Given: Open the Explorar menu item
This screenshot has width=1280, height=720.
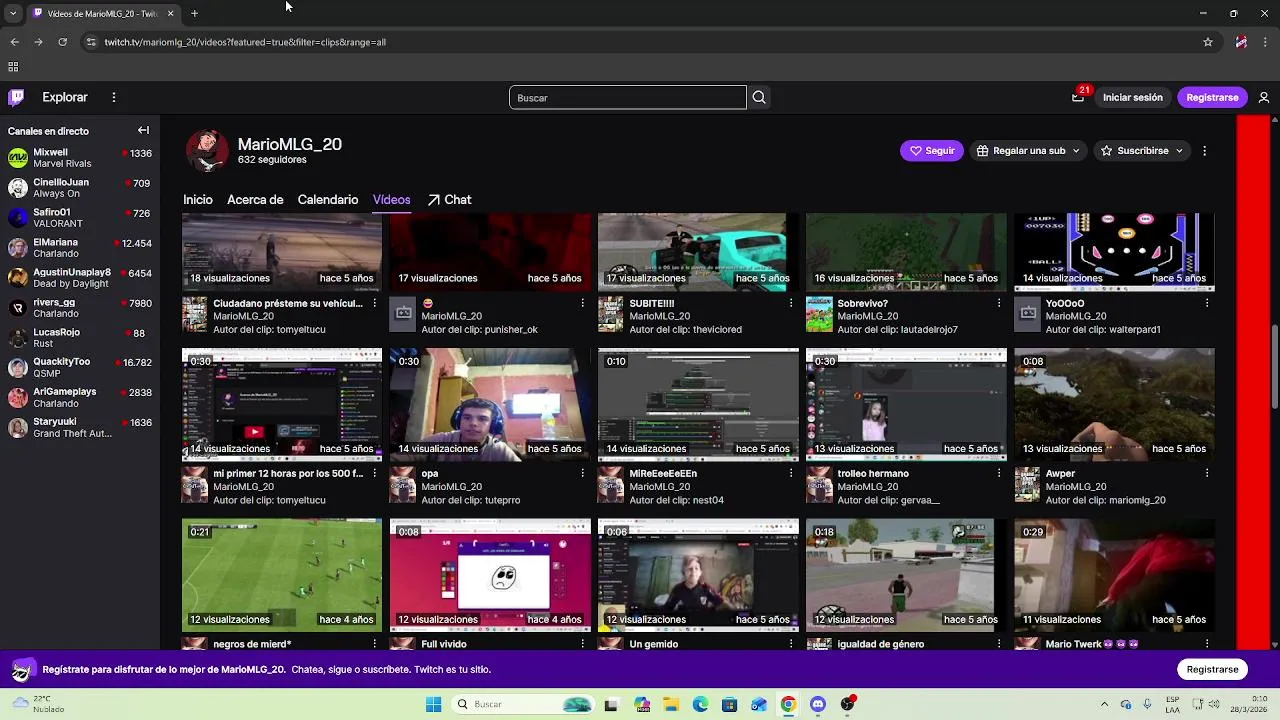Looking at the screenshot, I should coord(65,97).
